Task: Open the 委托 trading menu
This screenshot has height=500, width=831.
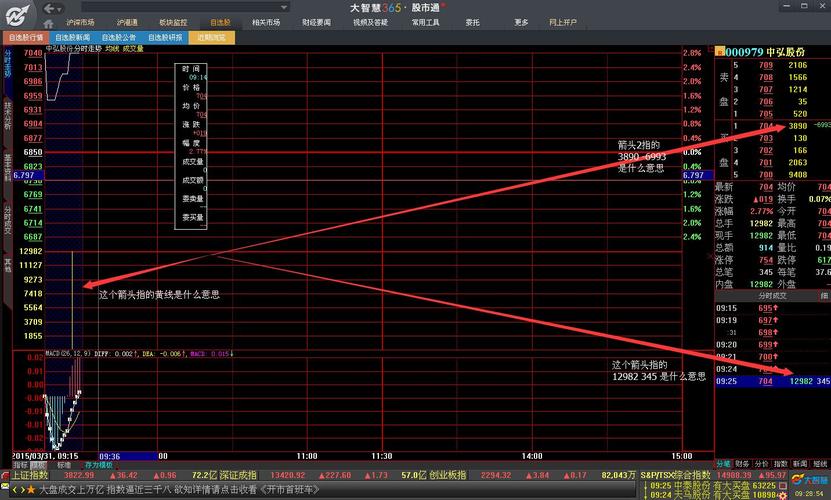Action: (x=472, y=22)
